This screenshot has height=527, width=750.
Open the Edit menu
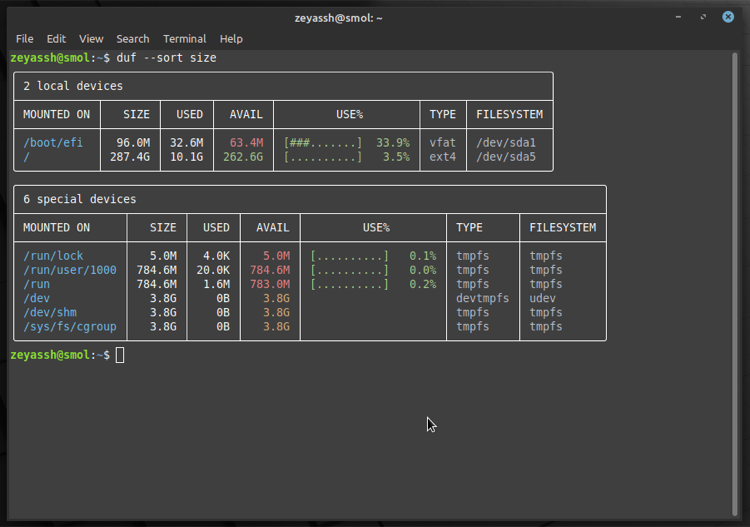click(56, 39)
